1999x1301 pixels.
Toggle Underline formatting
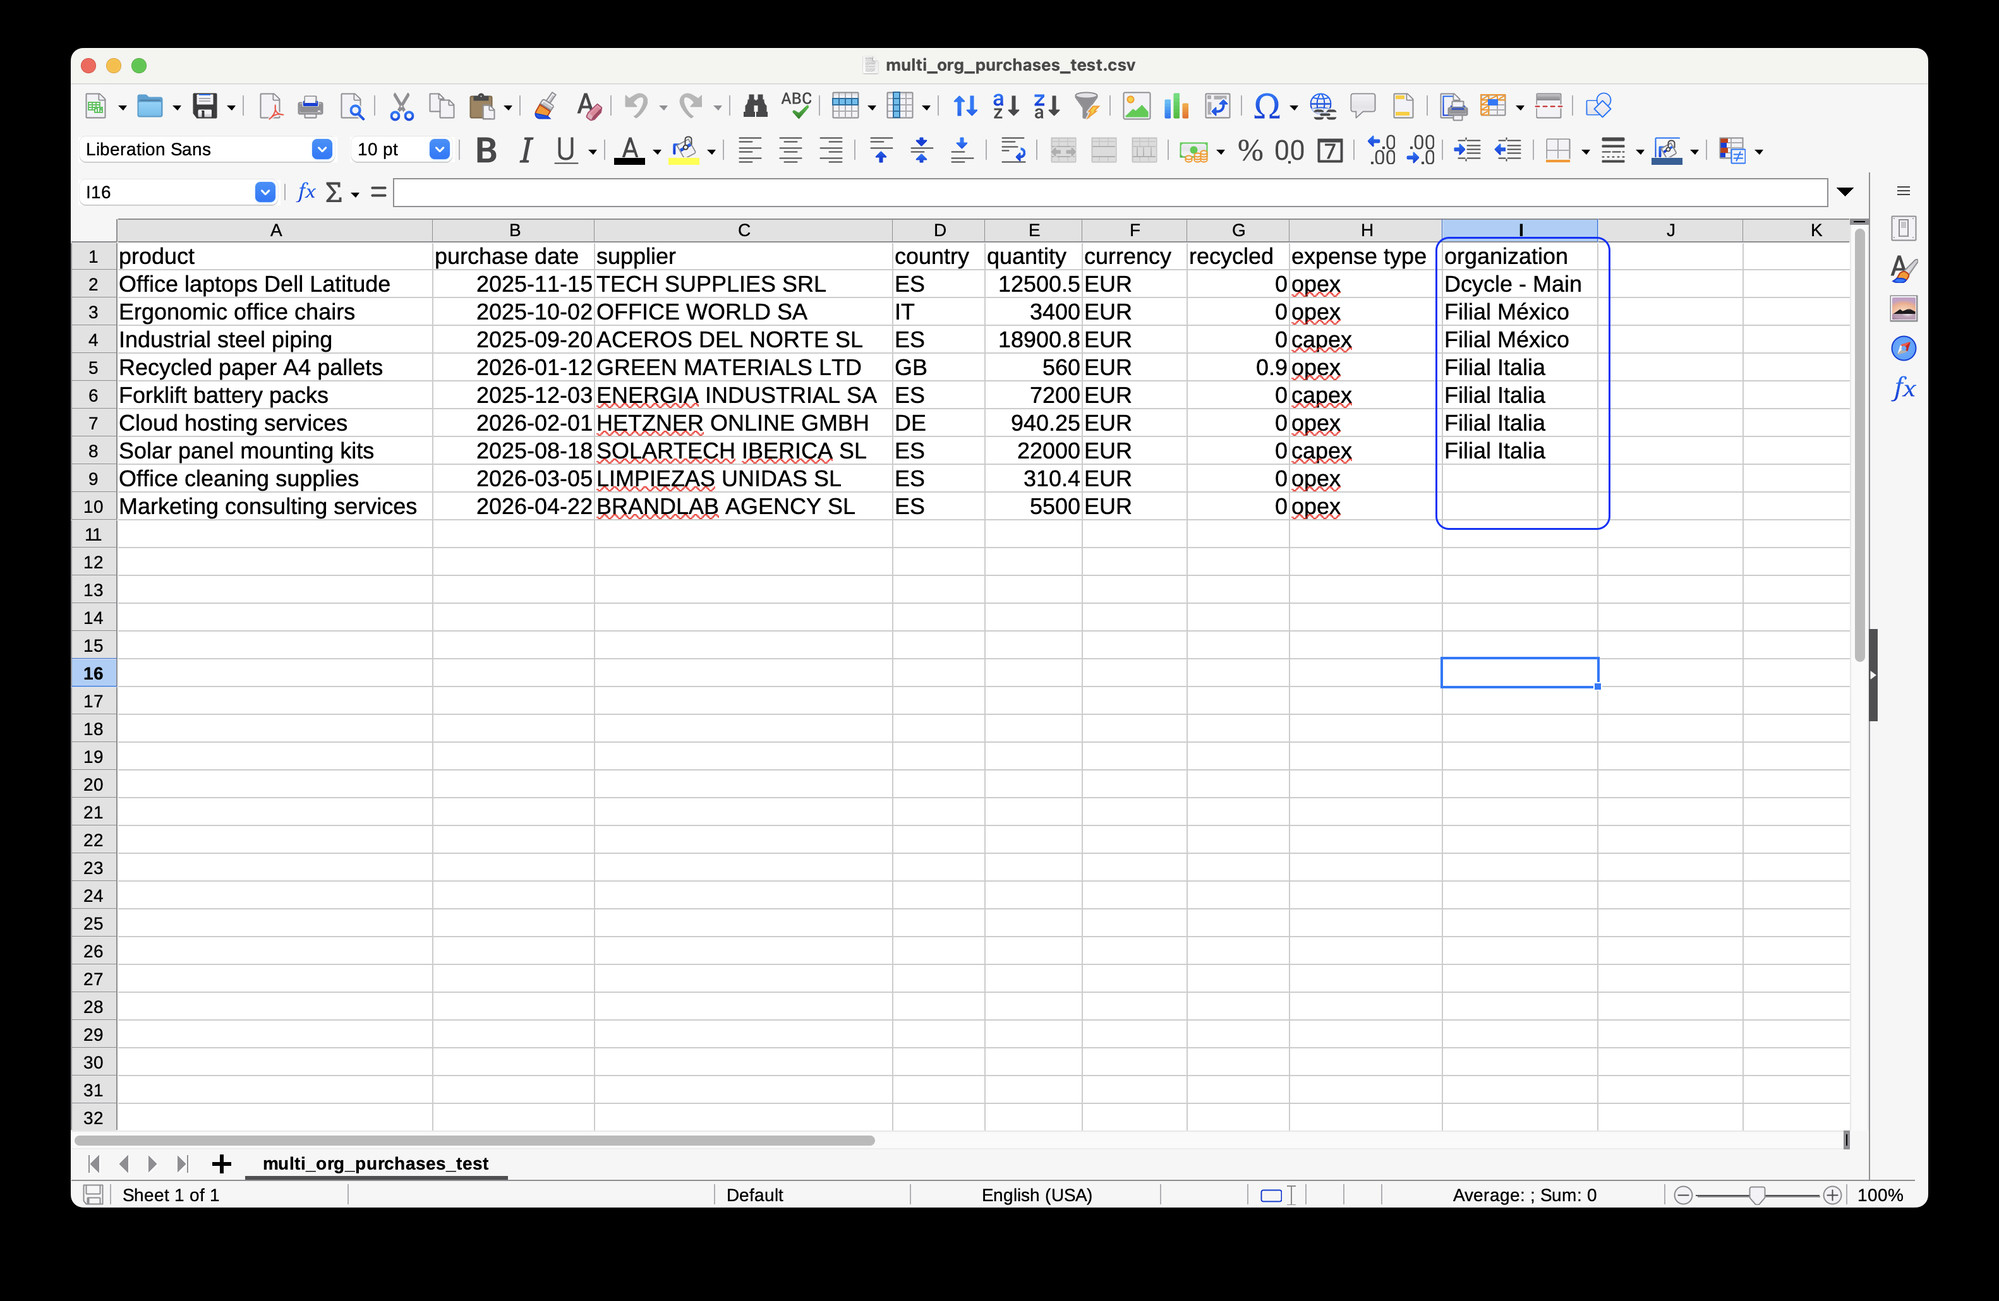pos(565,151)
